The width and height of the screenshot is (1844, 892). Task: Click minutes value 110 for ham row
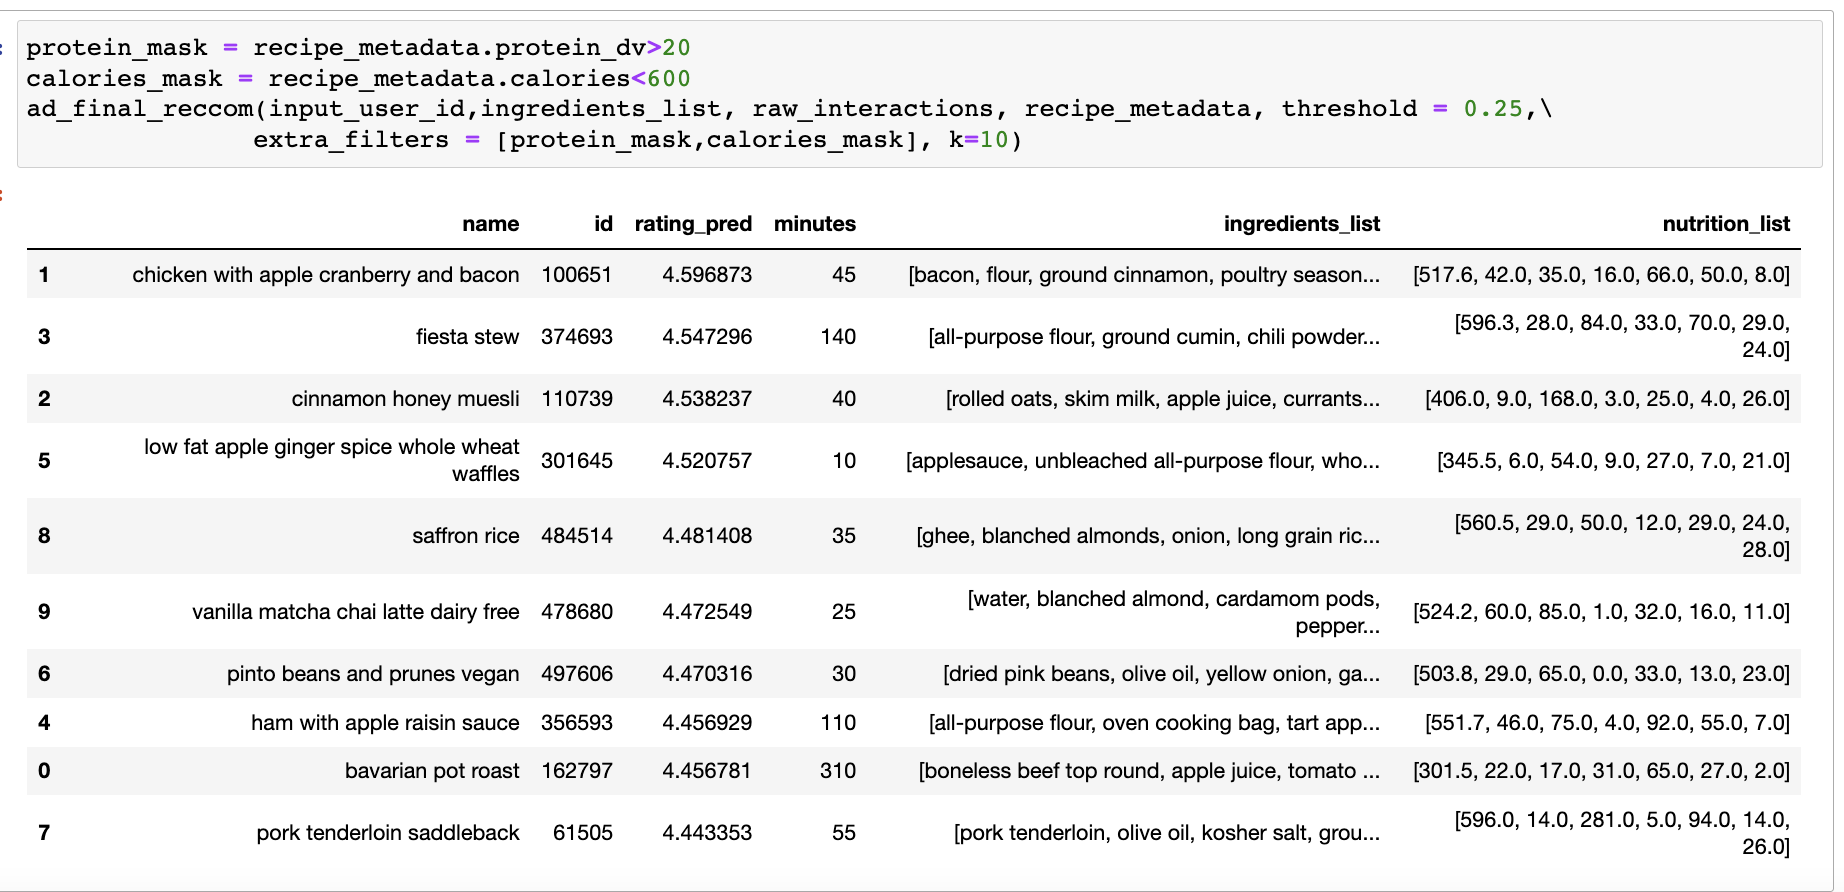coord(838,723)
